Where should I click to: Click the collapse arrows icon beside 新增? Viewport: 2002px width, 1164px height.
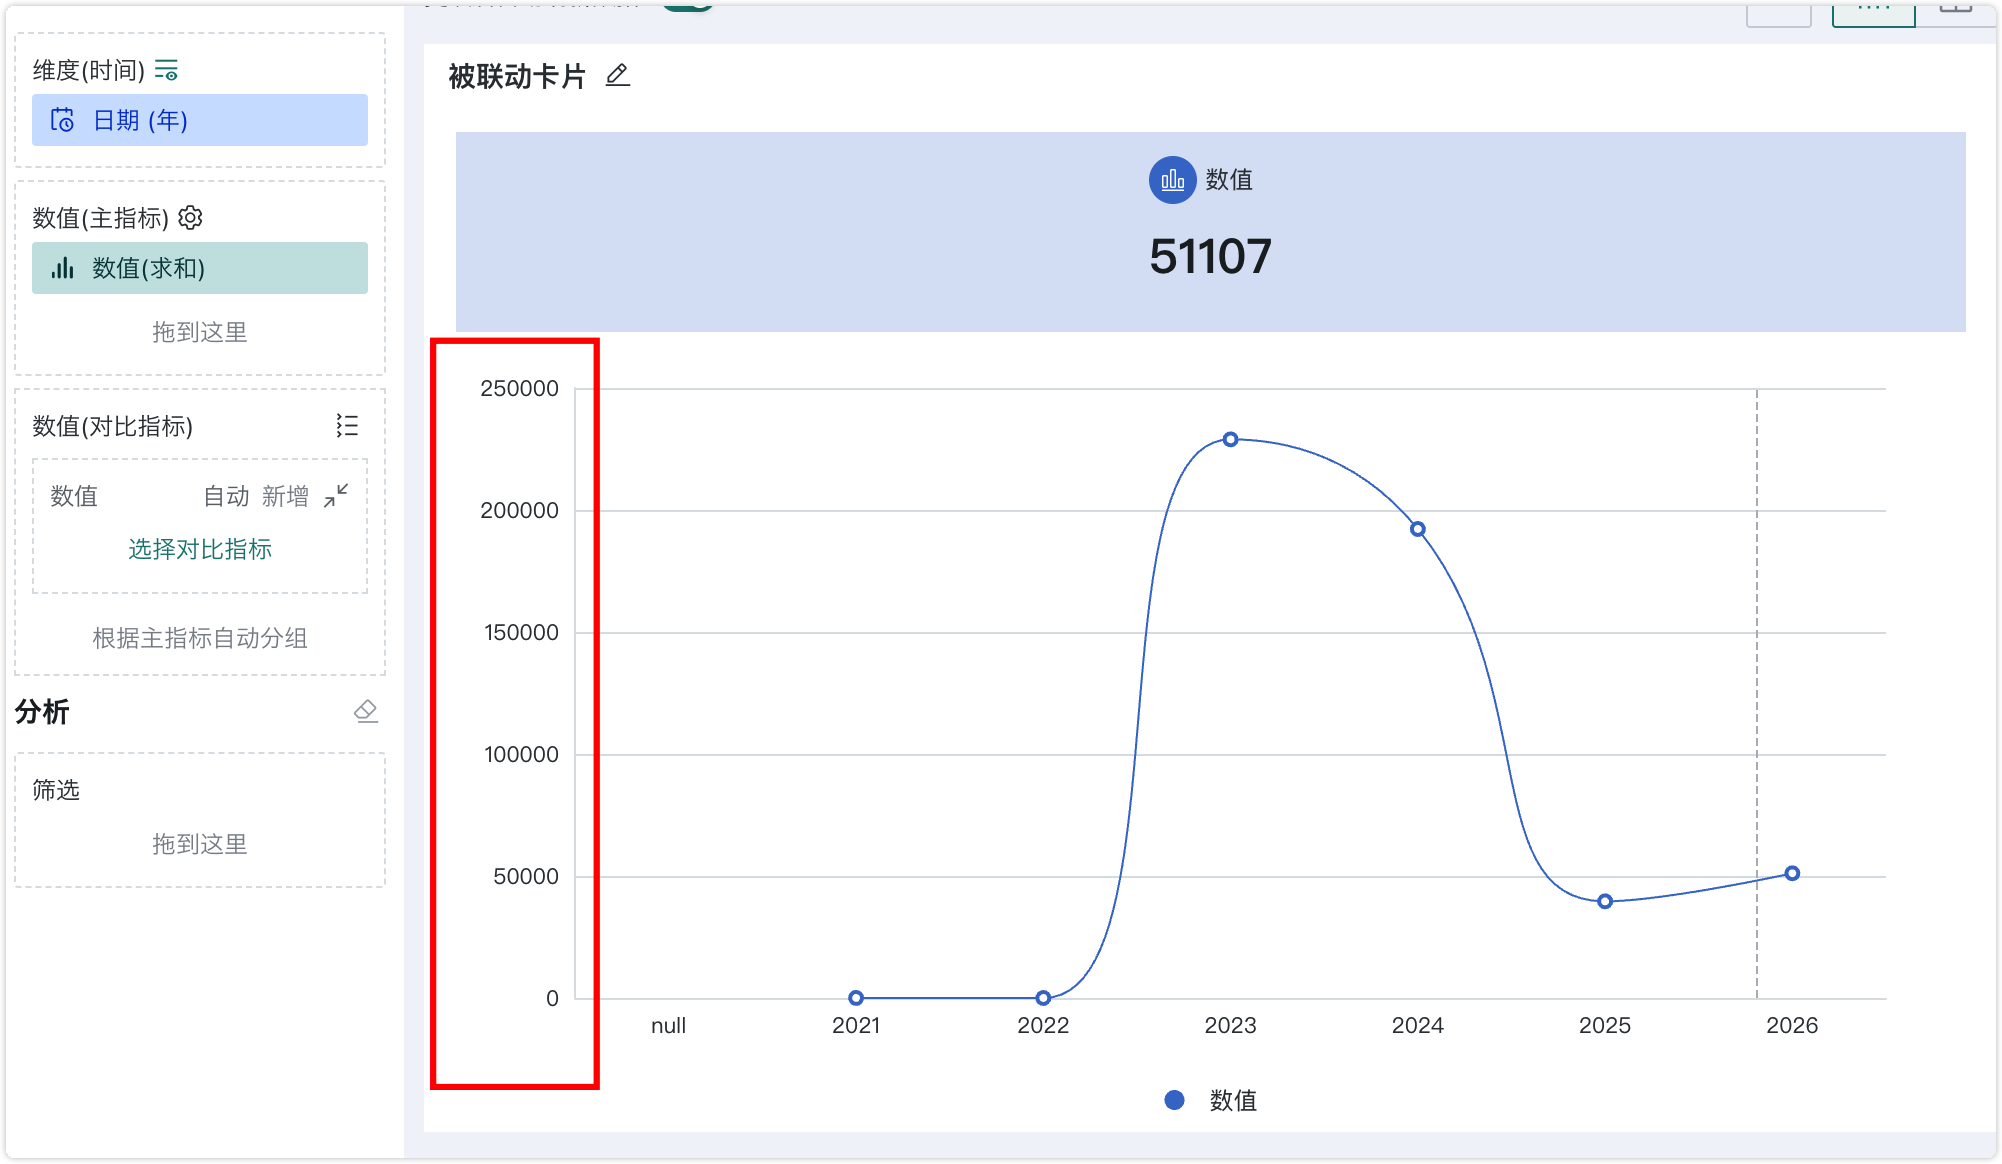336,496
